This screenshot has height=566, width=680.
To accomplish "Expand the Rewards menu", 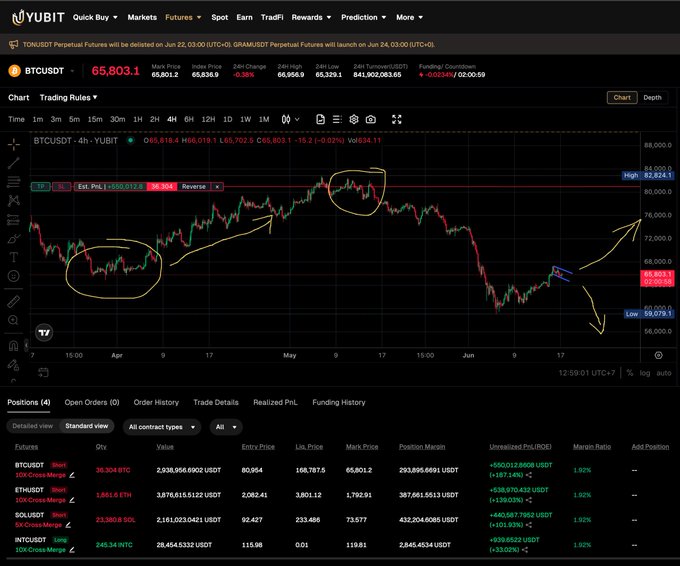I will click(x=311, y=17).
